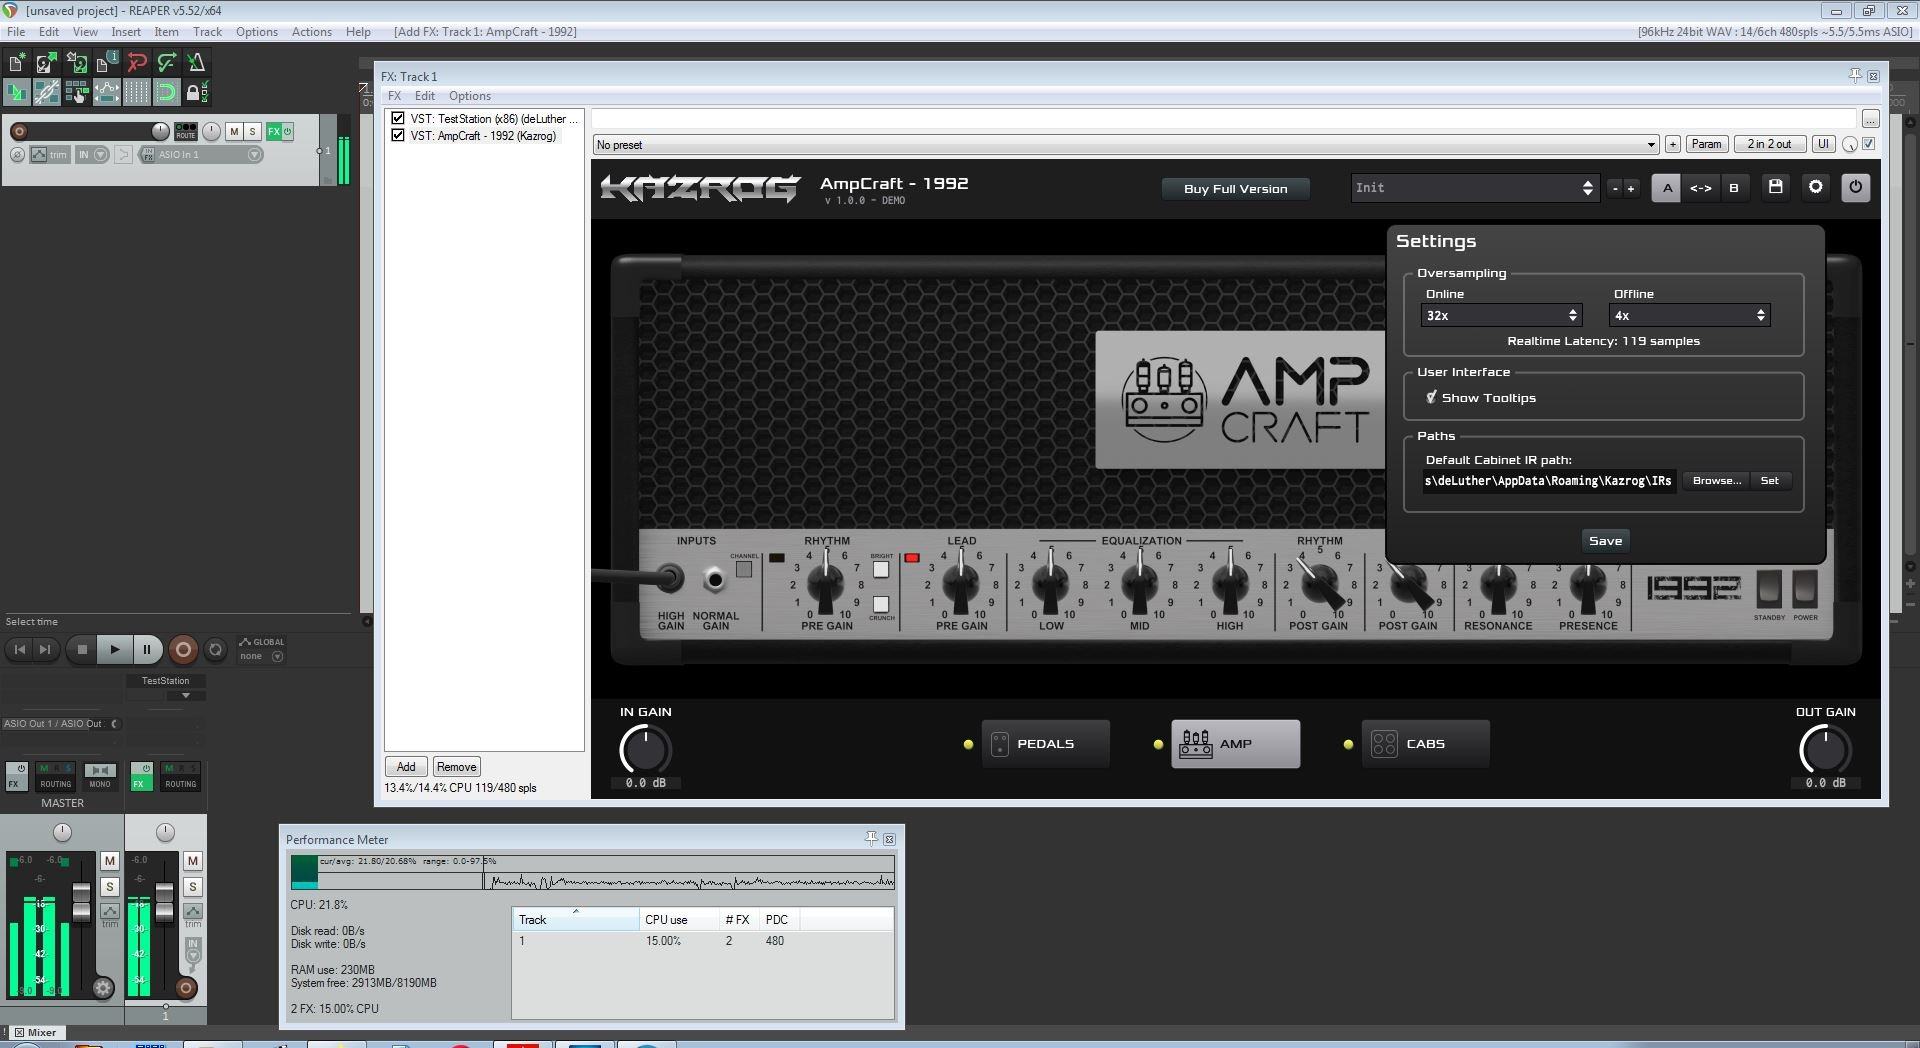Click the Param button

pyautogui.click(x=1706, y=144)
